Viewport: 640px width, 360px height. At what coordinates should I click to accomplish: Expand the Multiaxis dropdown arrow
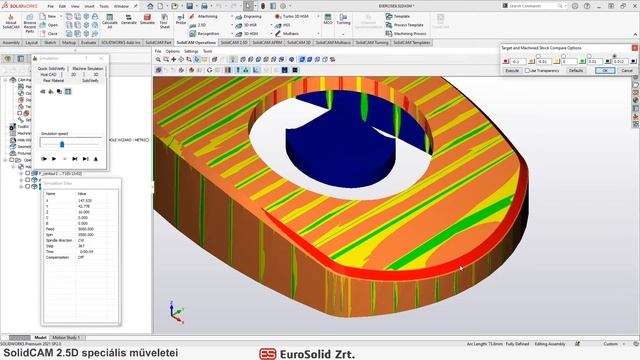[x=318, y=33]
